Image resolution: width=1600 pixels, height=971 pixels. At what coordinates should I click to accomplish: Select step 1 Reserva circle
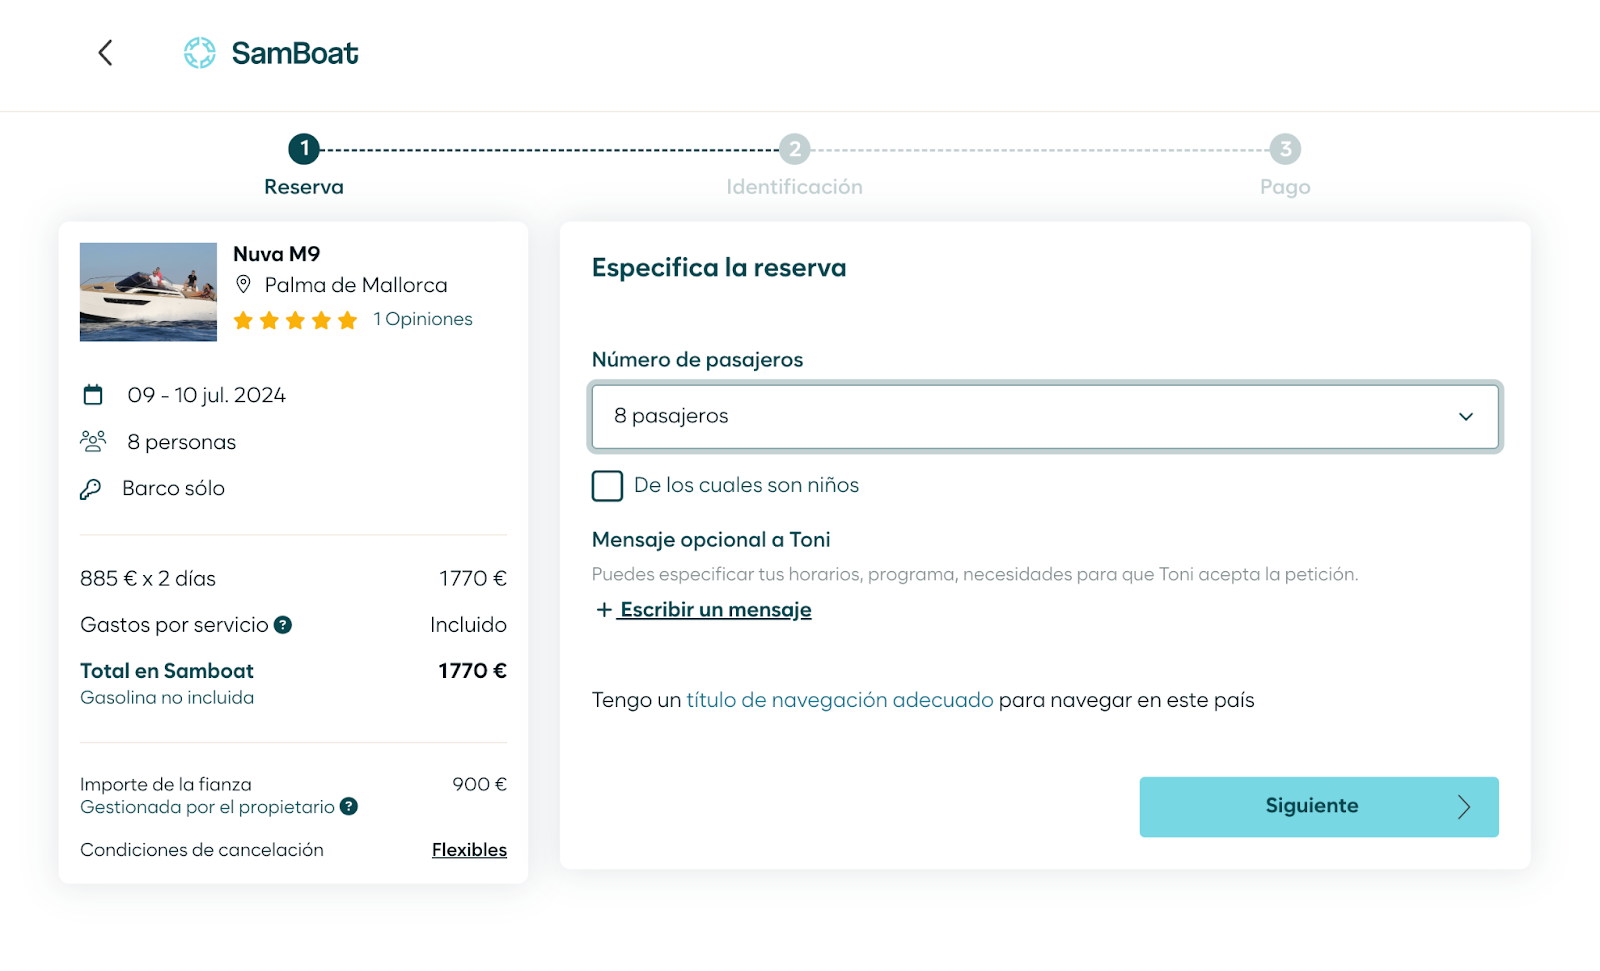pos(304,149)
